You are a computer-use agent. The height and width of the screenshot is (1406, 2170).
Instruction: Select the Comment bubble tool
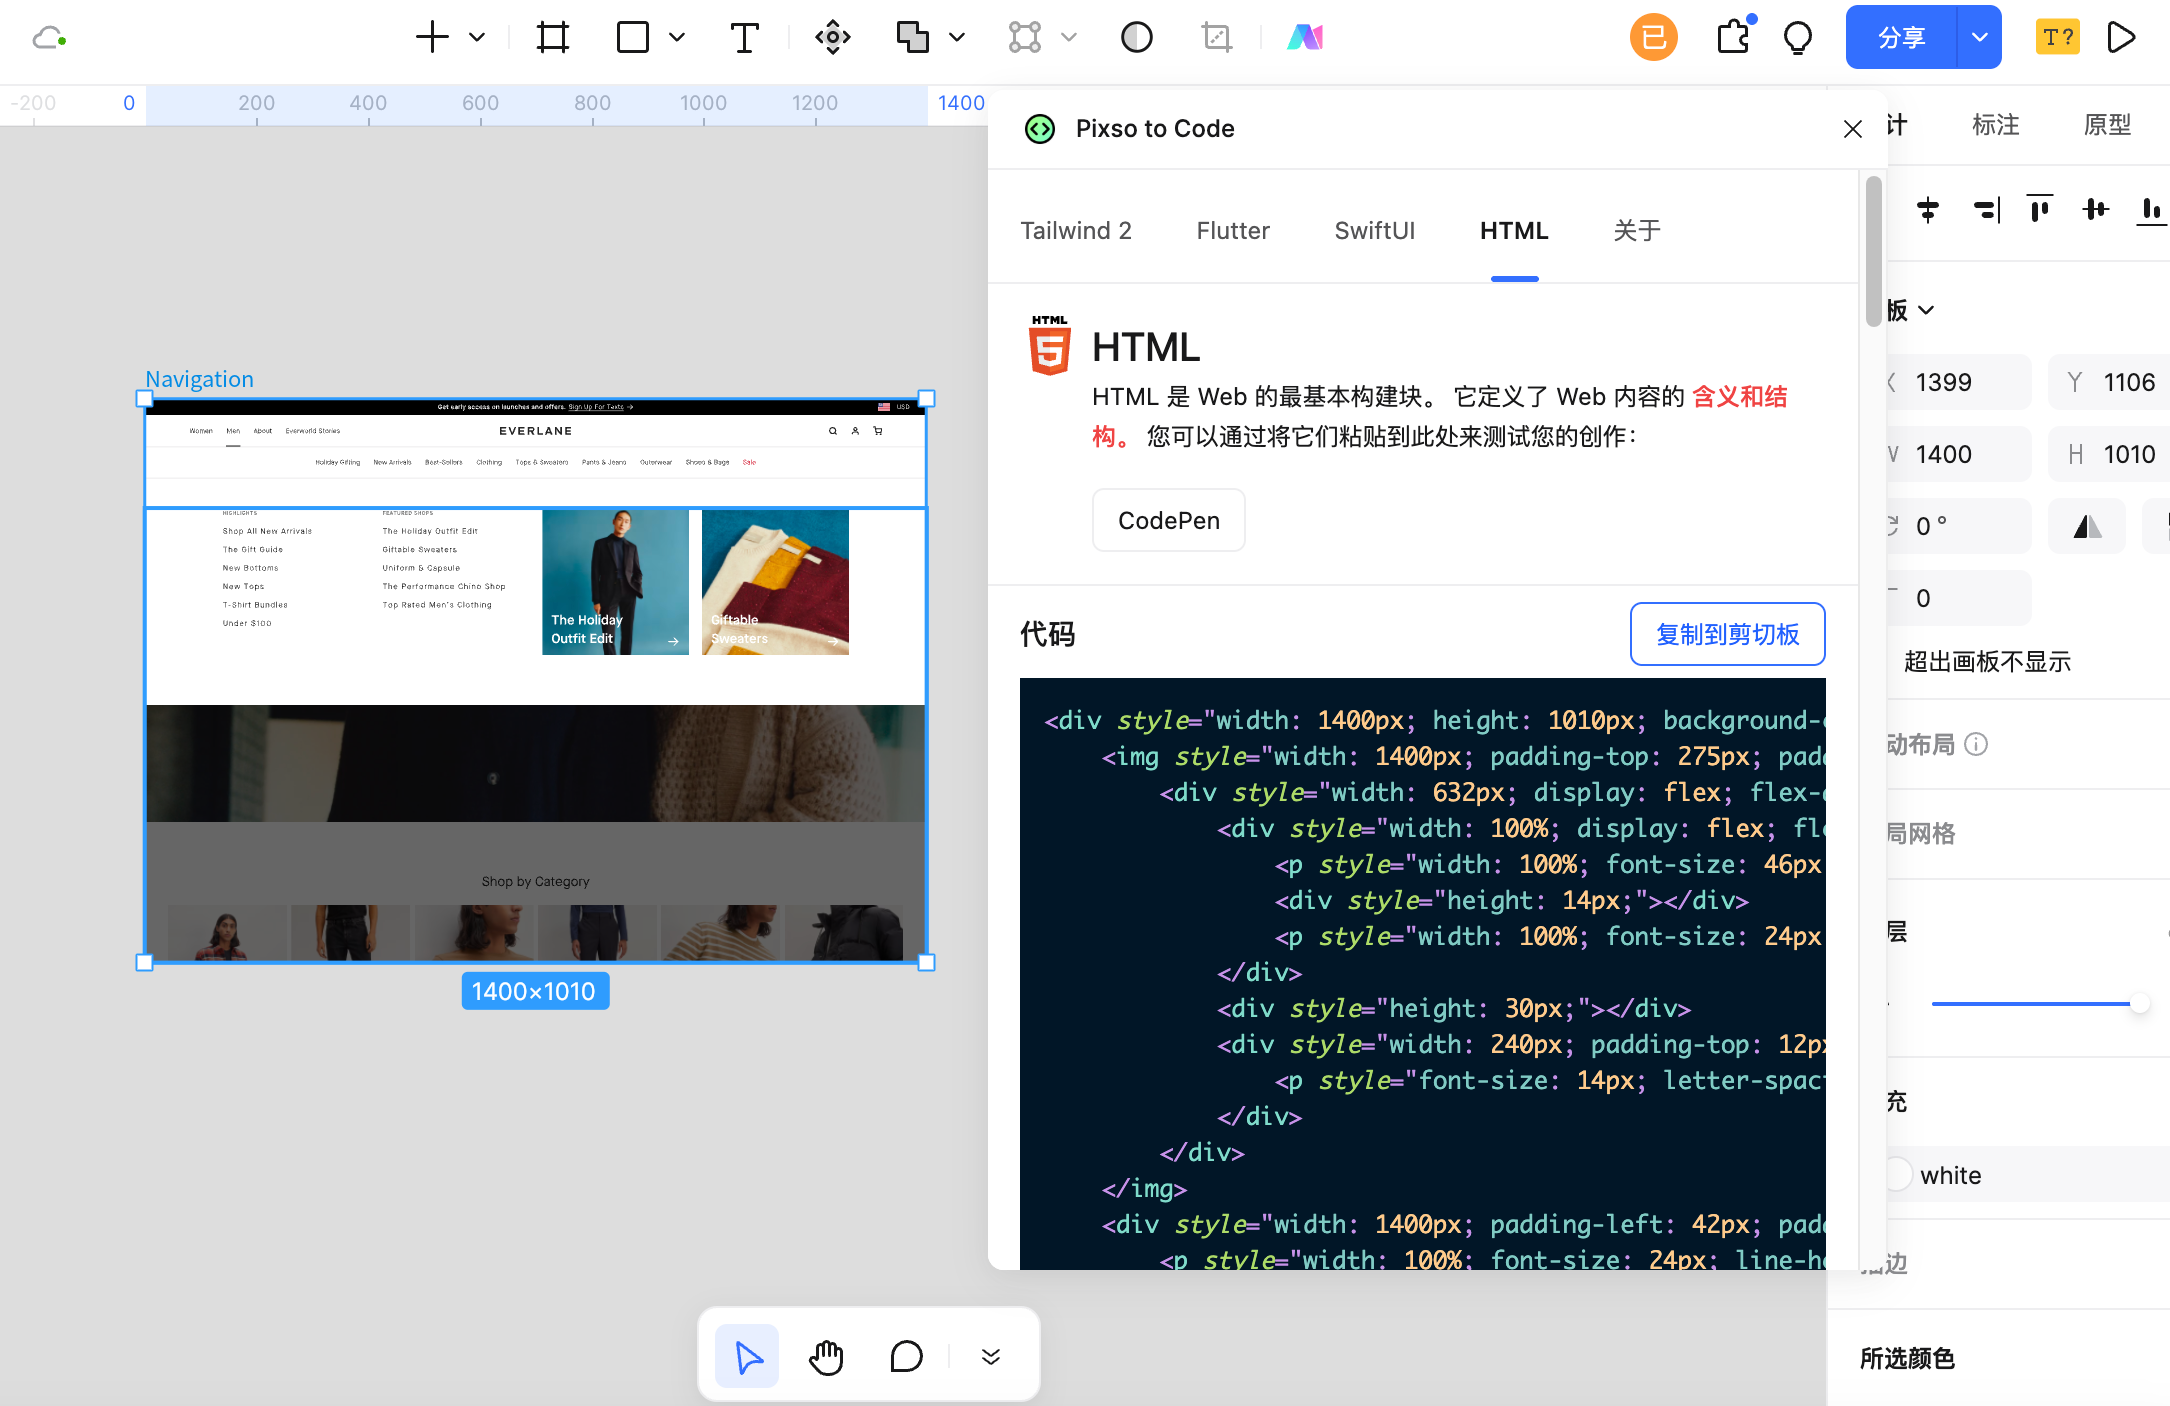[x=906, y=1357]
